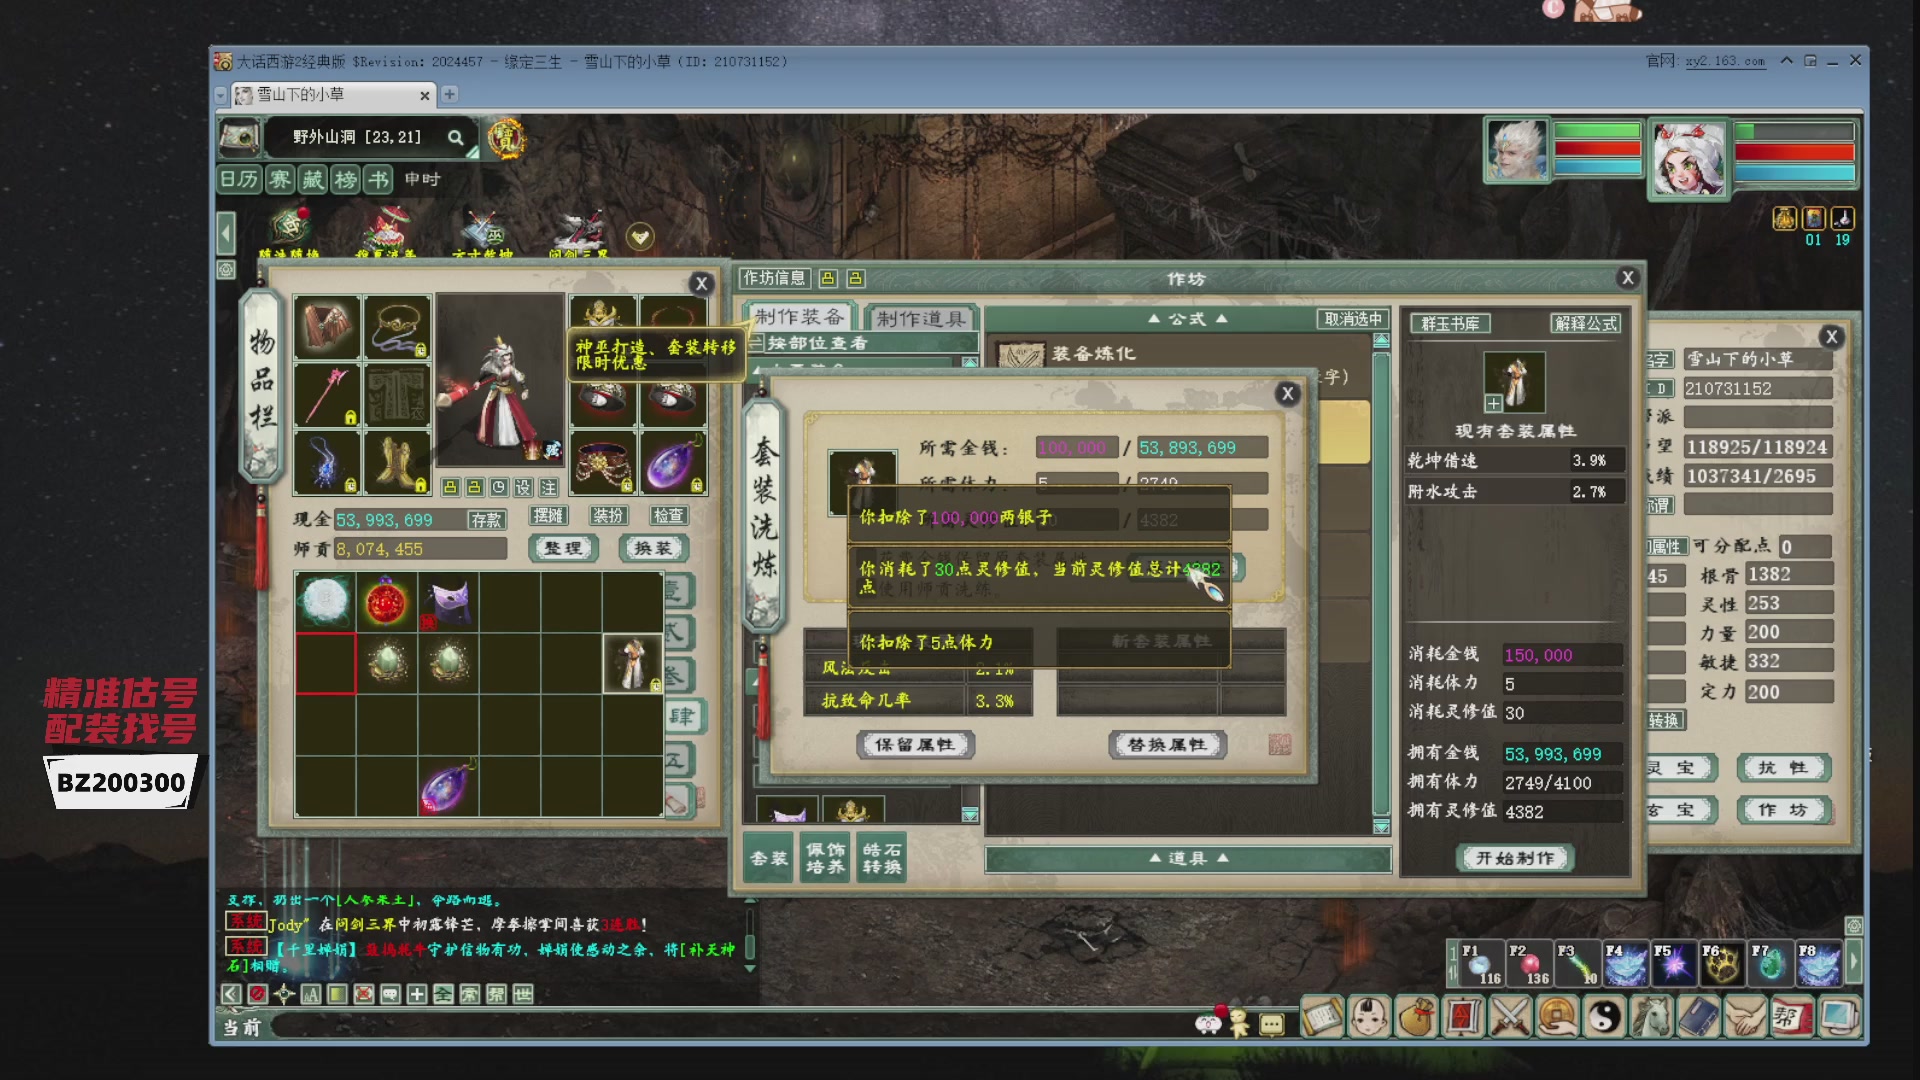Viewport: 1920px width, 1080px height.
Task: Use F1 hotkey white orb item
Action: 1481,964
